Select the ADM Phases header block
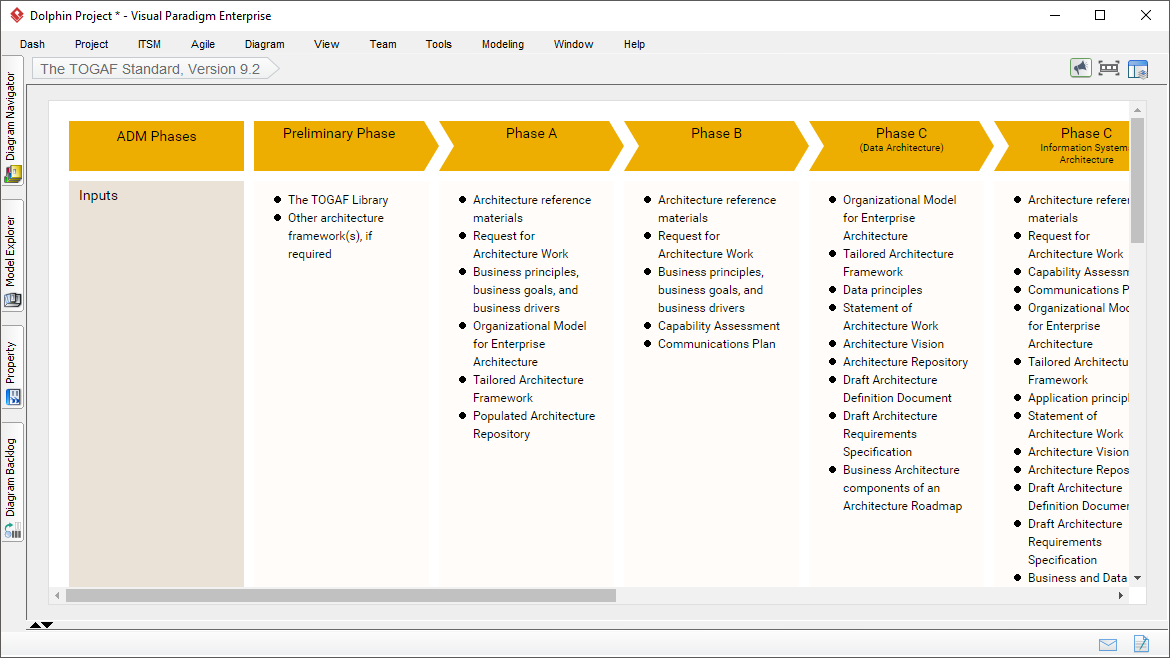 (157, 146)
